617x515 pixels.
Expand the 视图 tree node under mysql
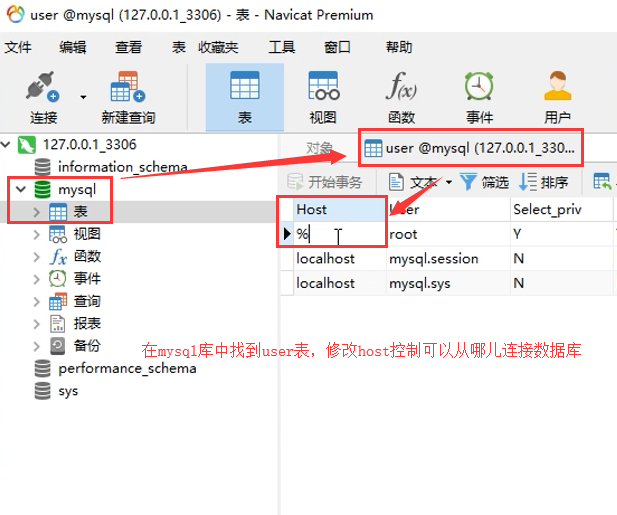[x=37, y=234]
